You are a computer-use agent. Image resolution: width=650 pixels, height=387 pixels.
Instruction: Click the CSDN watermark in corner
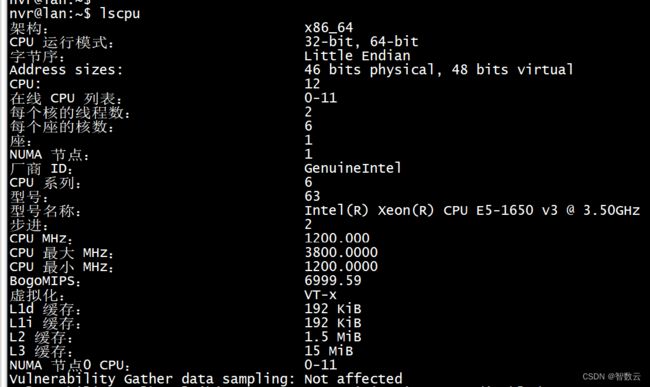611,377
